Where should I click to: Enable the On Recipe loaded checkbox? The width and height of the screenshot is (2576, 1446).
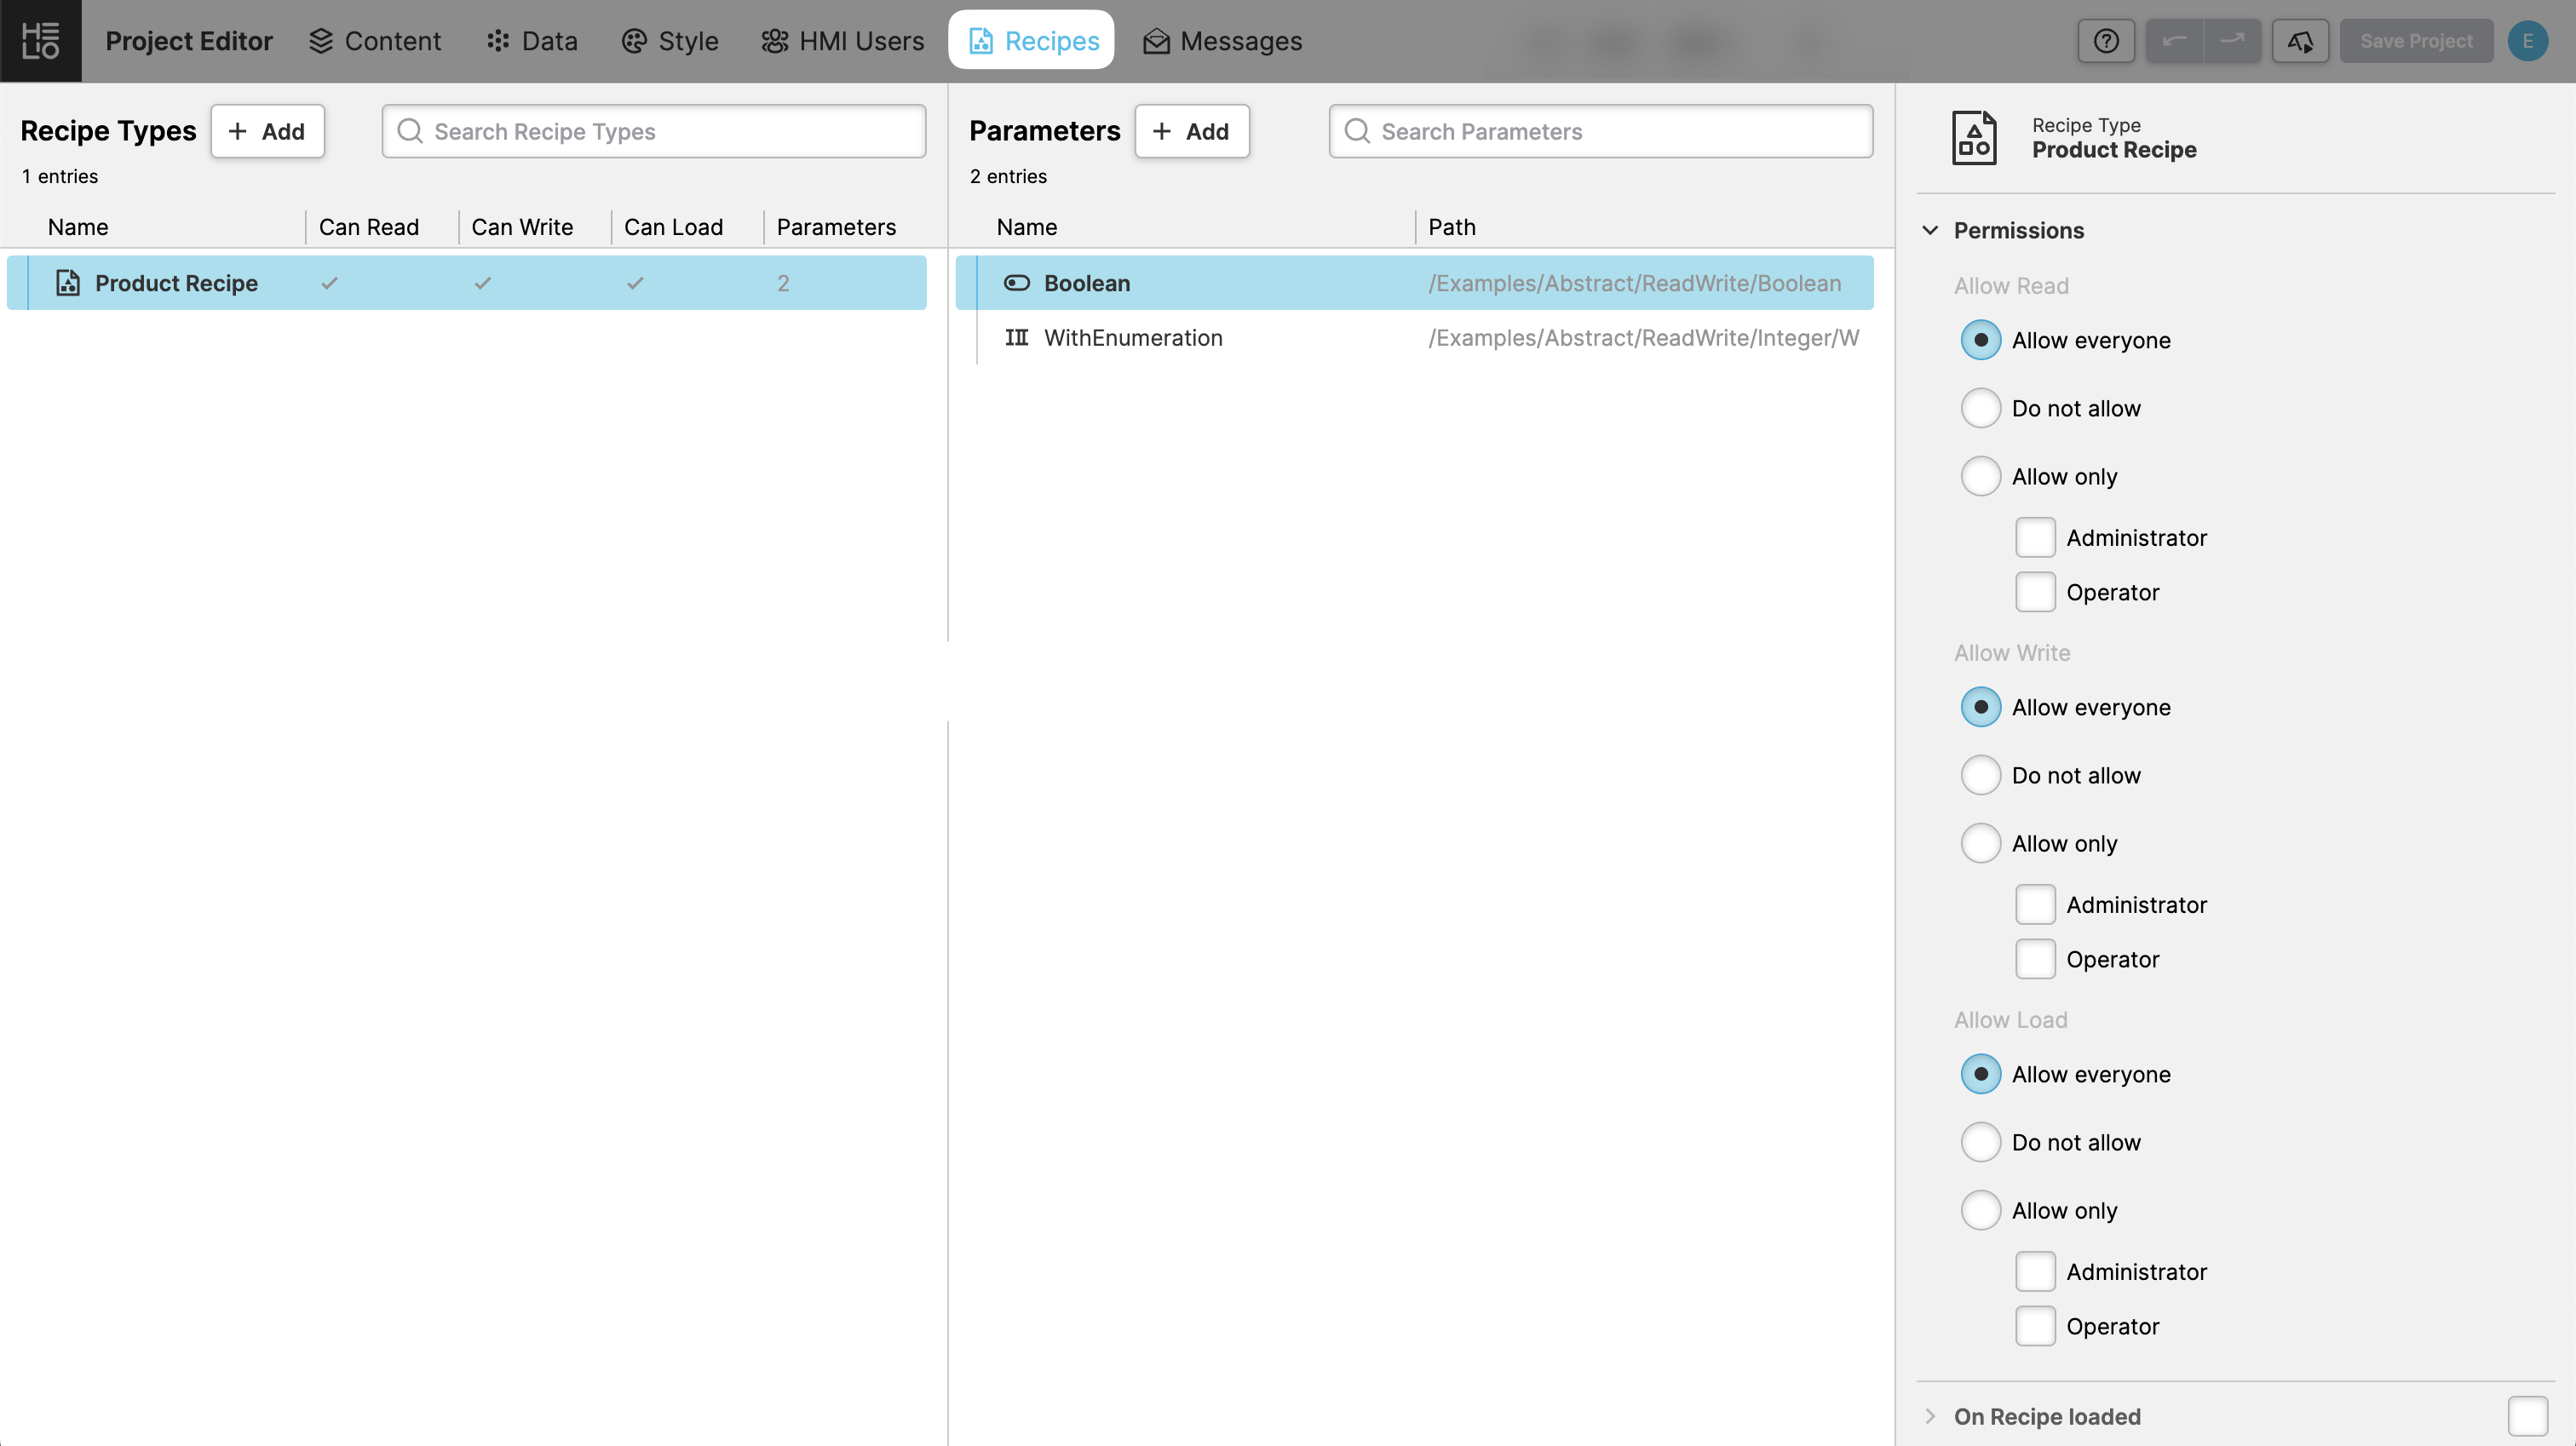coord(2527,1416)
